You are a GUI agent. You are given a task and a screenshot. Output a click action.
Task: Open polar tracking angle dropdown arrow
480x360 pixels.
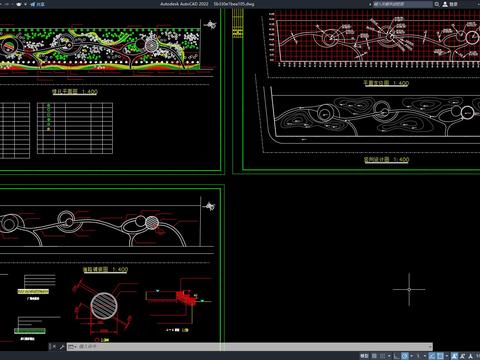(x=411, y=356)
